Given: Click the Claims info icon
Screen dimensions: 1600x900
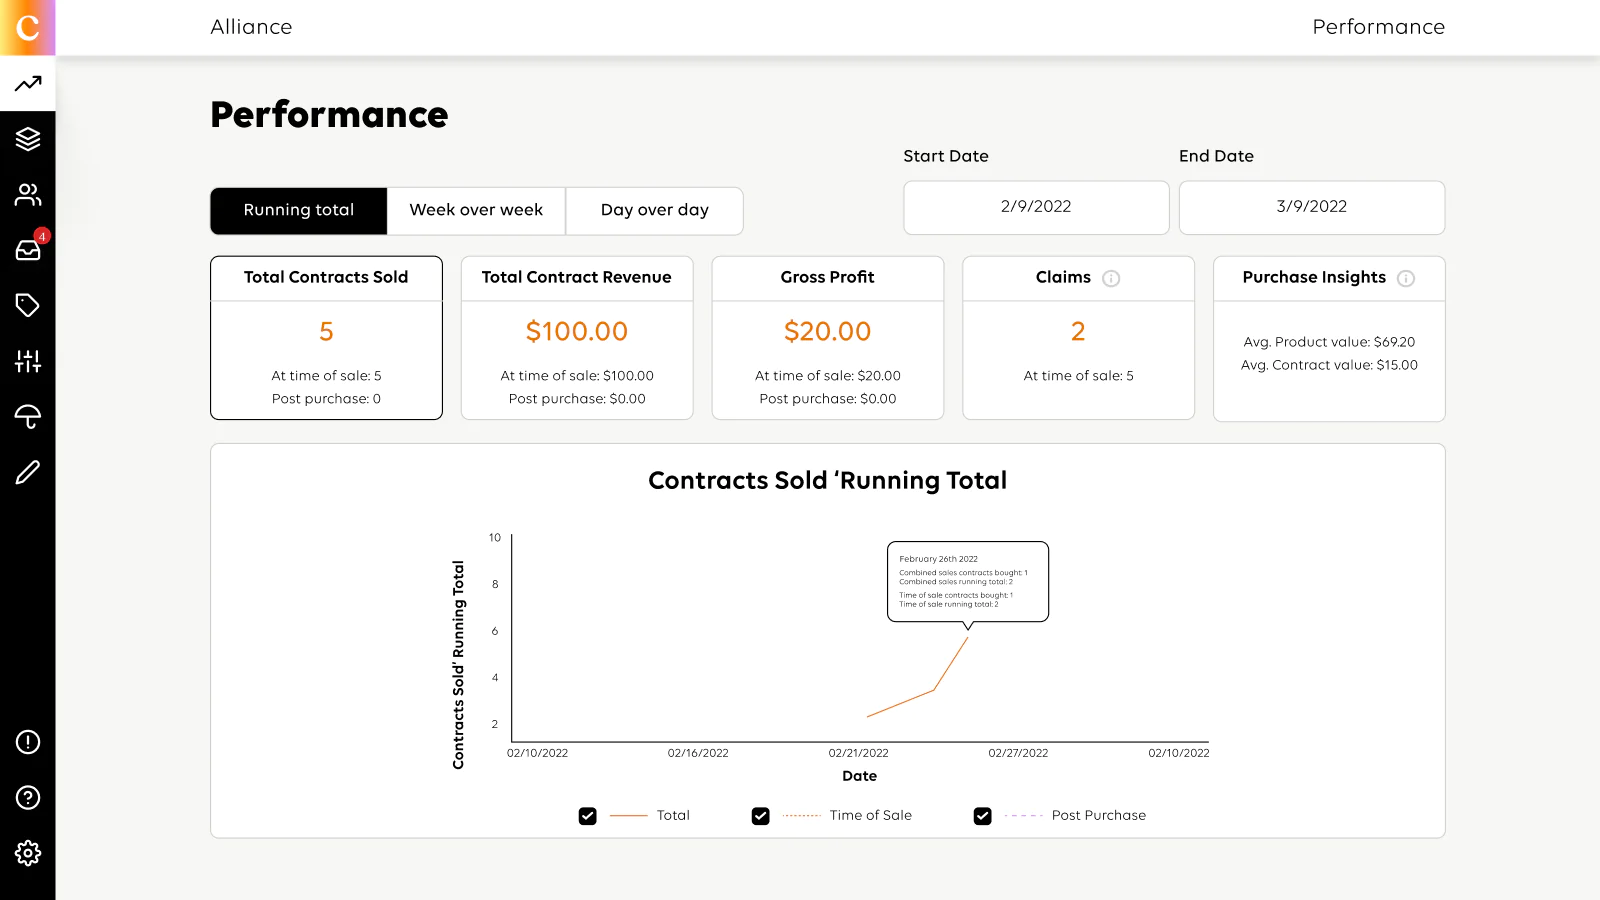Looking at the screenshot, I should pos(1111,279).
